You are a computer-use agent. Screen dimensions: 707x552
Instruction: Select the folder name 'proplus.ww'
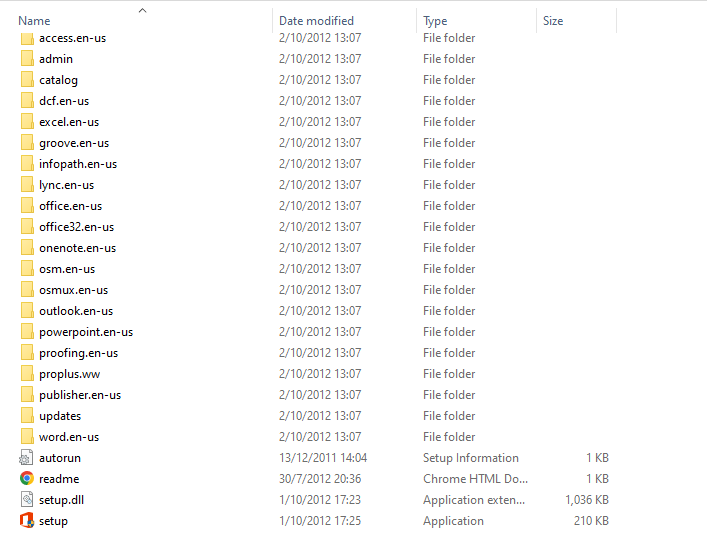tap(69, 374)
